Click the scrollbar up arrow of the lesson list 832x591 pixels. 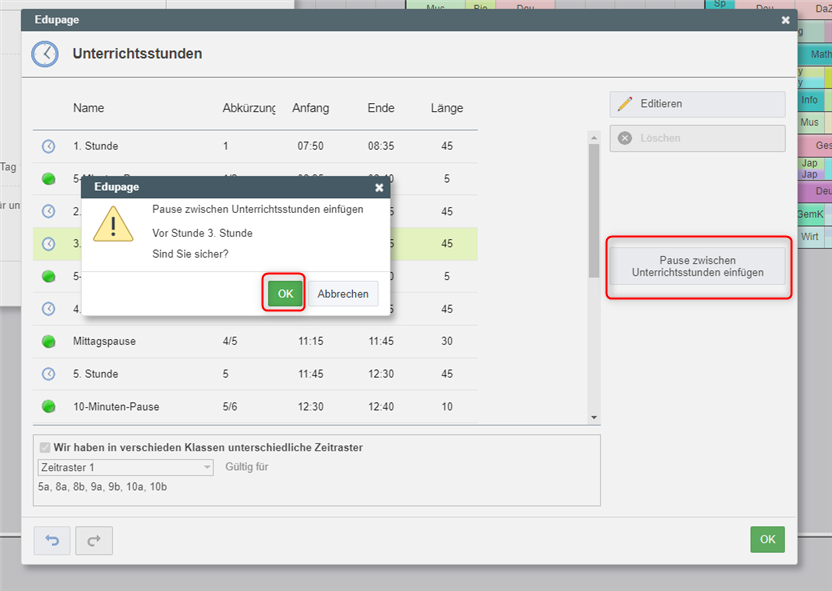(594, 138)
